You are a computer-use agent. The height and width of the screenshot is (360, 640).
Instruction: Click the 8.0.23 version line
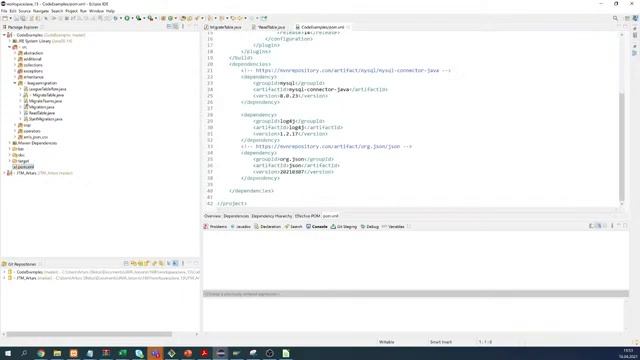[x=290, y=96]
